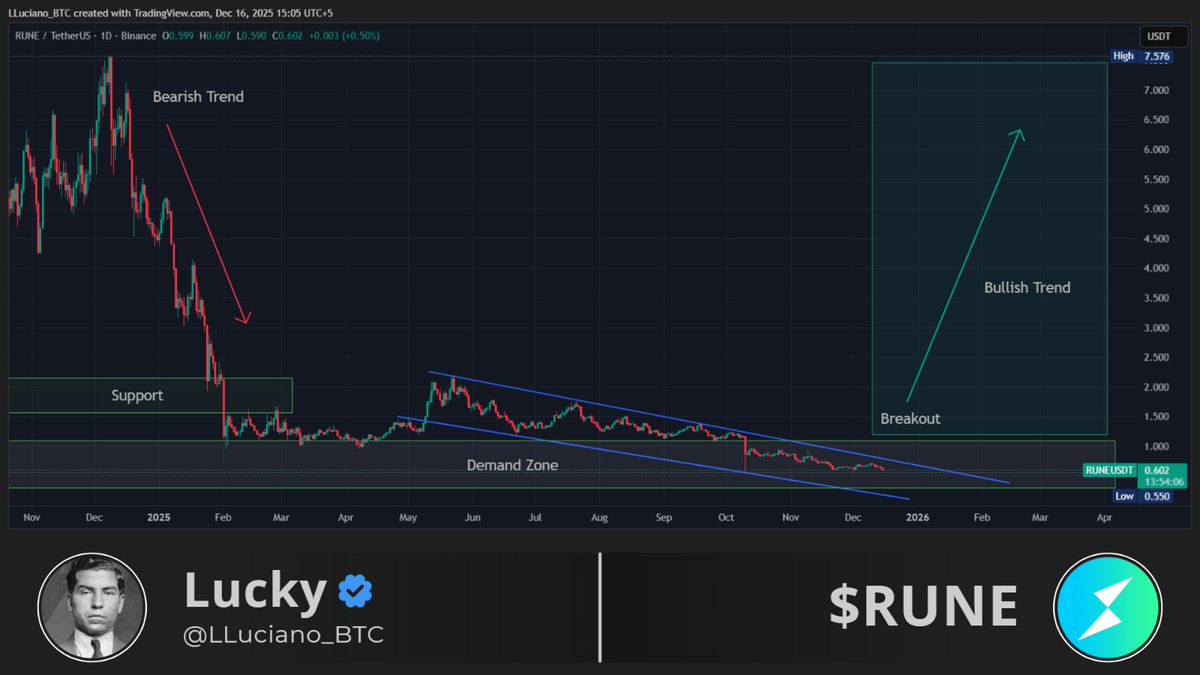Select the Bearish Trend annotation label
This screenshot has width=1200, height=675.
198,97
